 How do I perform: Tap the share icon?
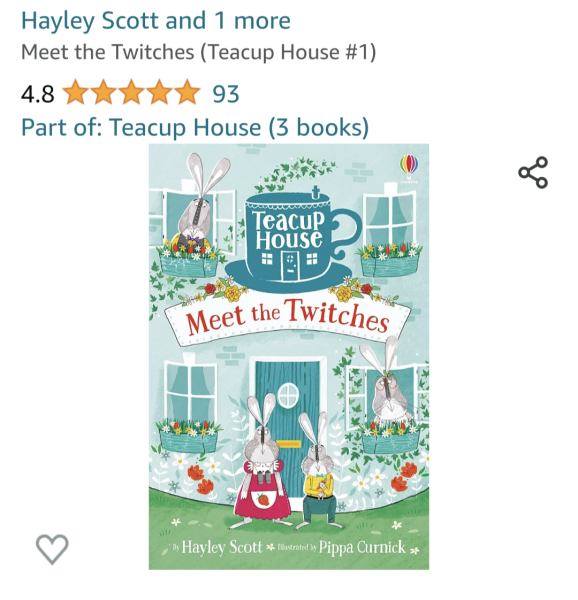click(x=533, y=172)
